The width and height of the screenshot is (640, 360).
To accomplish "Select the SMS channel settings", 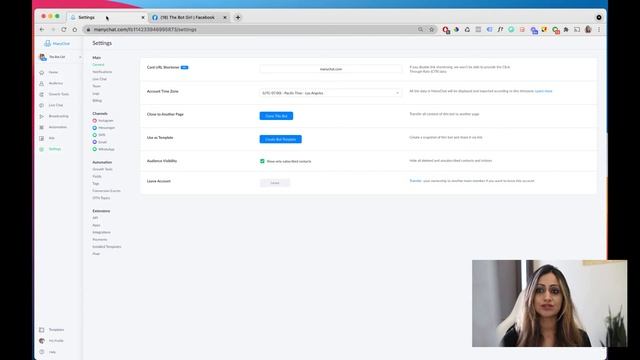I will pos(99,135).
